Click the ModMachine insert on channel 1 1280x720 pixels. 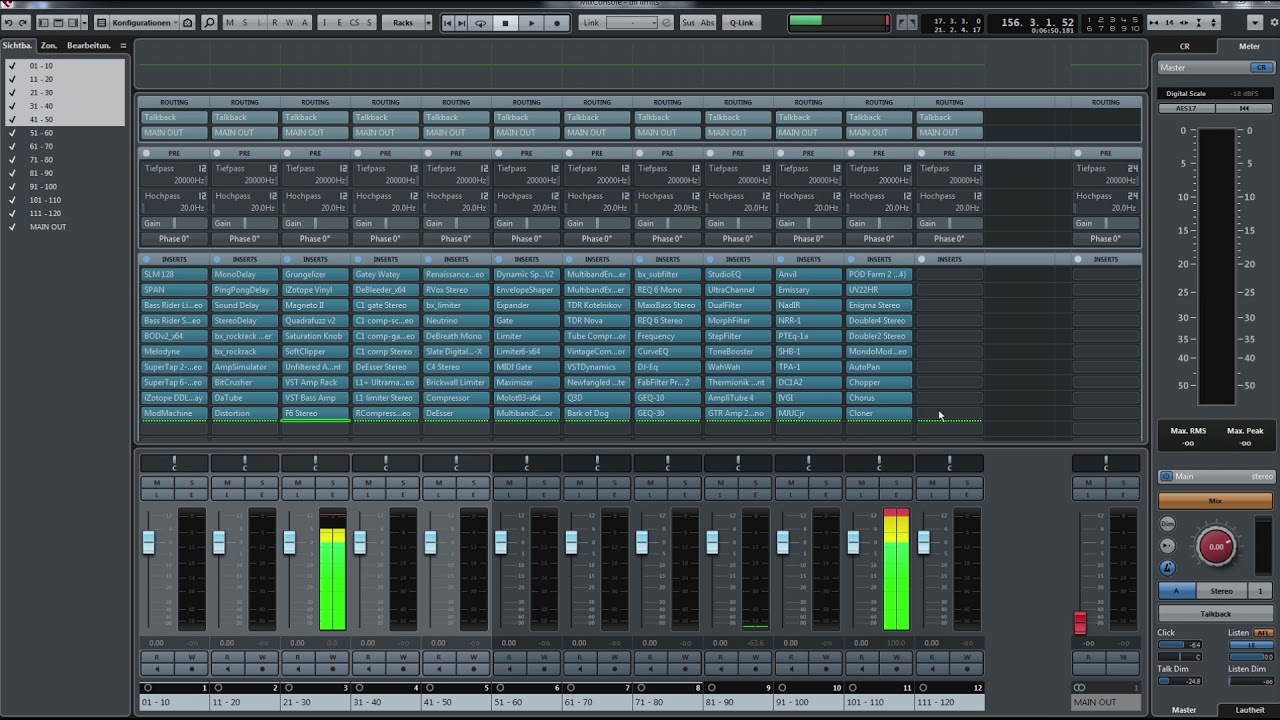[x=174, y=413]
